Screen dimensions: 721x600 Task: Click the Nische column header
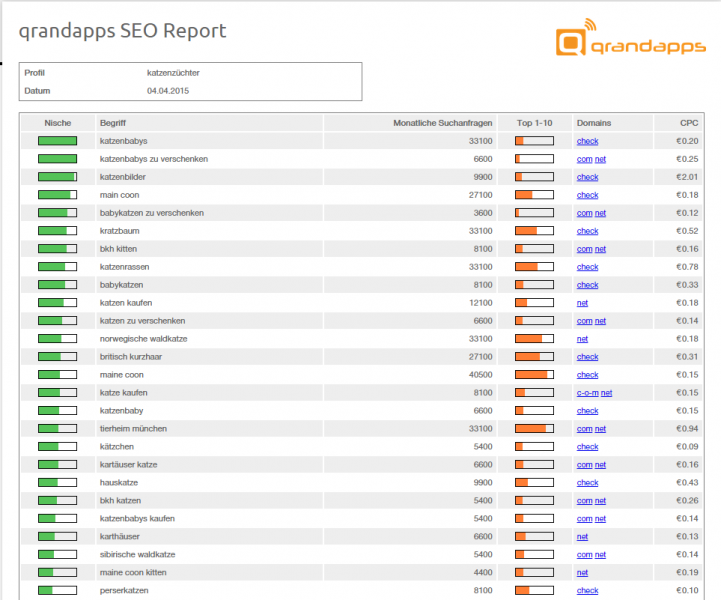click(57, 123)
